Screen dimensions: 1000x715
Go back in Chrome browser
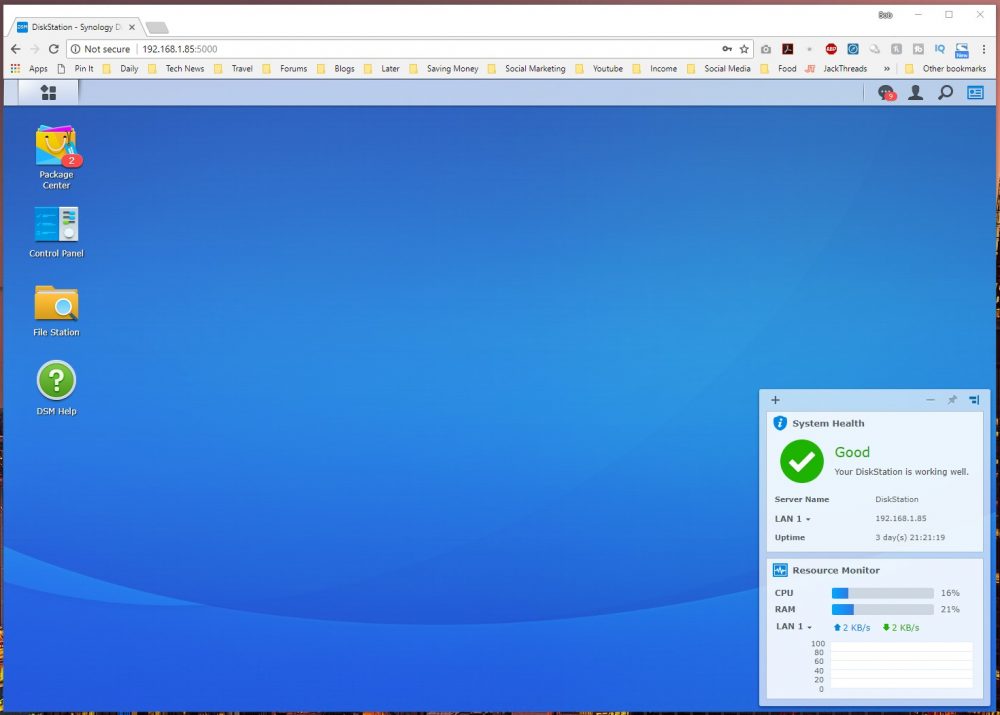[x=15, y=49]
